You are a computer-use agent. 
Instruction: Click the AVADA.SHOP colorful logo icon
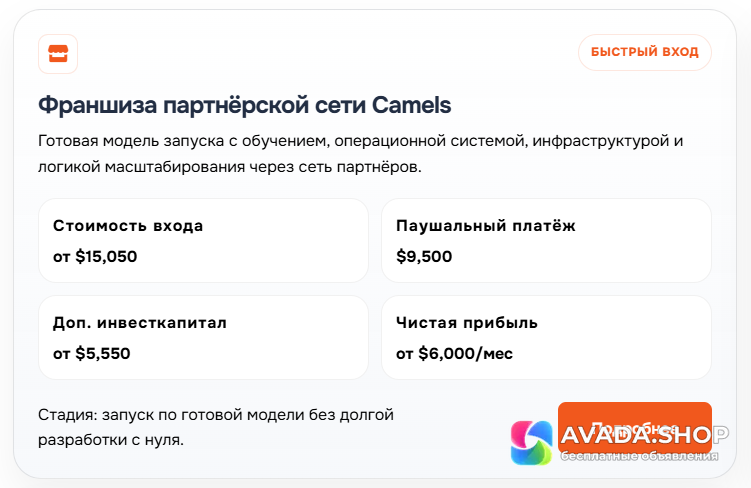(531, 442)
